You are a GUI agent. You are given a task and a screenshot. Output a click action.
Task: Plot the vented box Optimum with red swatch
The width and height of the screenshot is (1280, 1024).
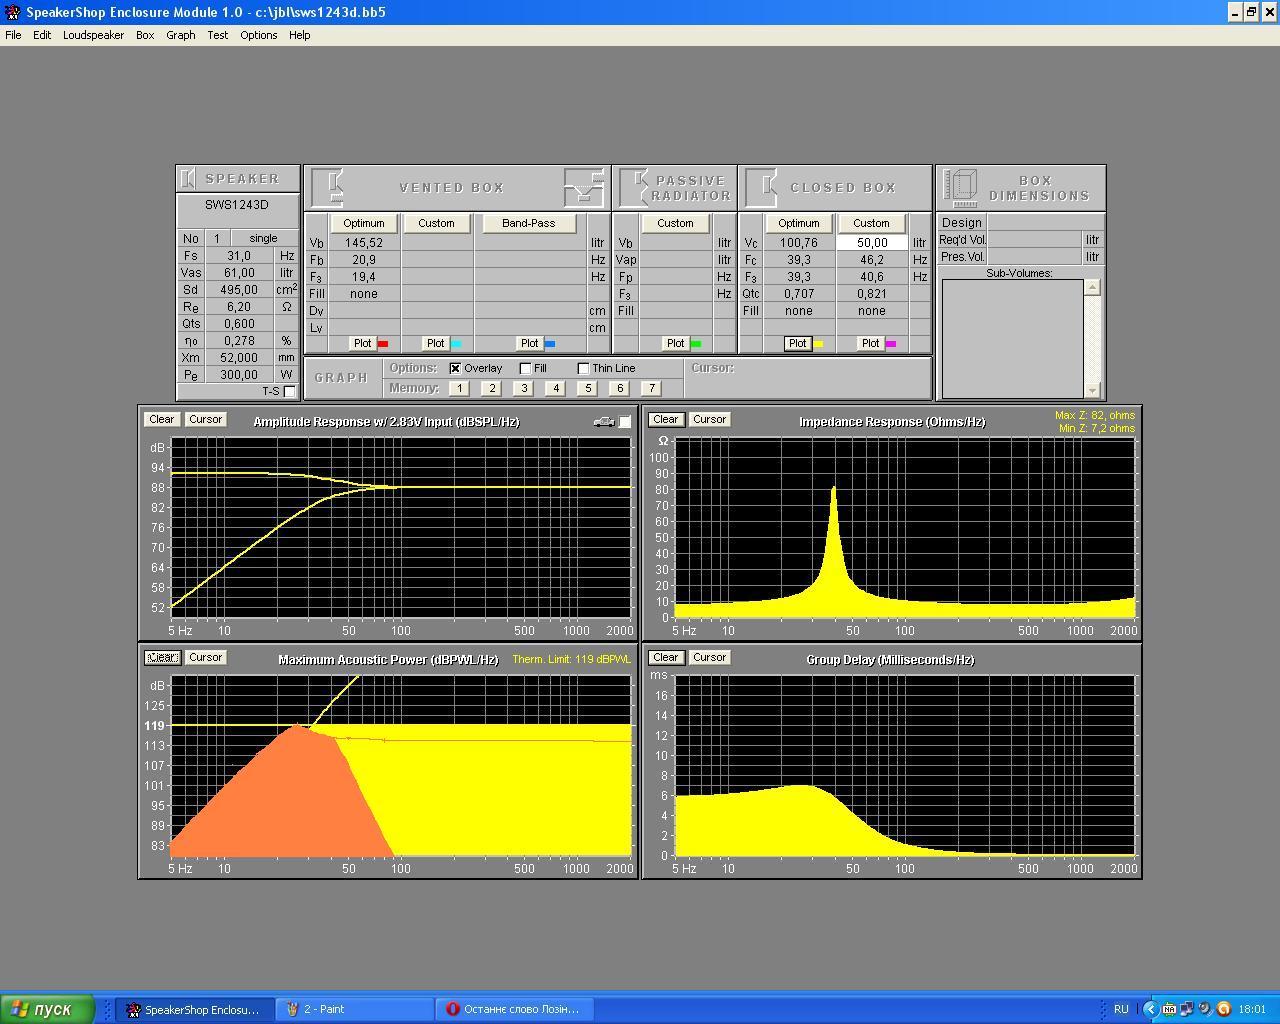[363, 343]
